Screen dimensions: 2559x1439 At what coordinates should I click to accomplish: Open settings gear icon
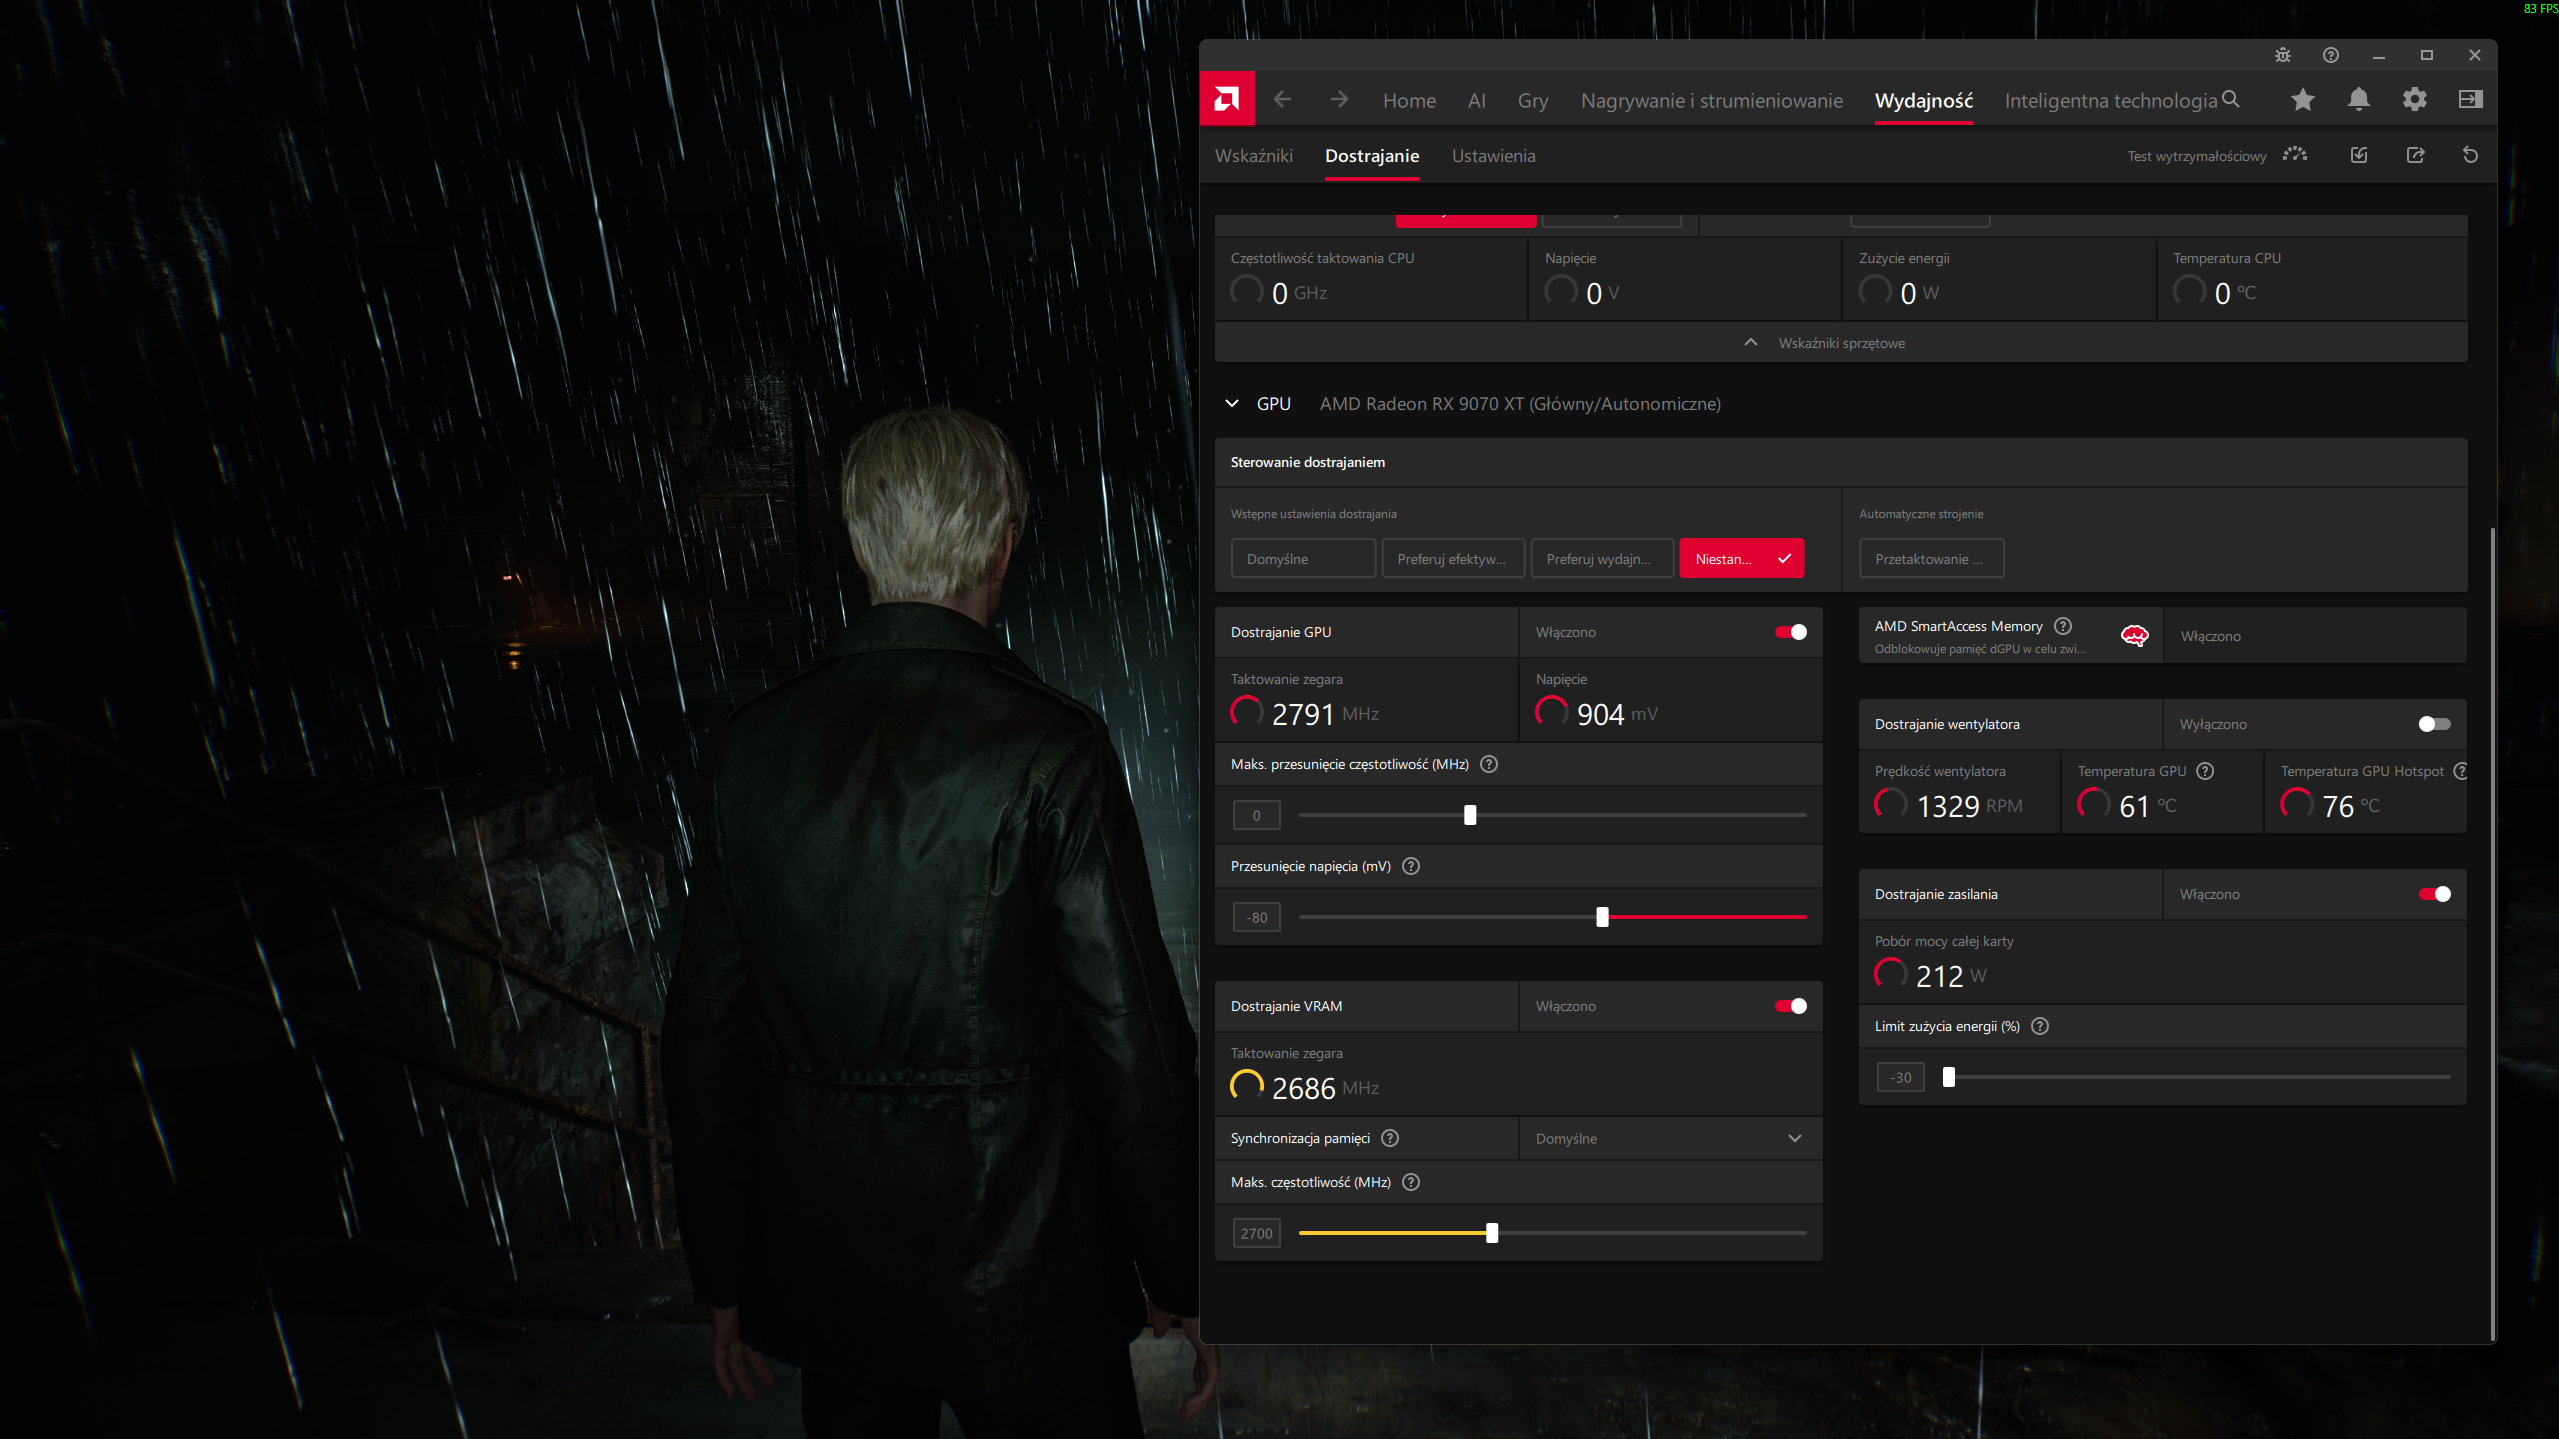[x=2415, y=99]
